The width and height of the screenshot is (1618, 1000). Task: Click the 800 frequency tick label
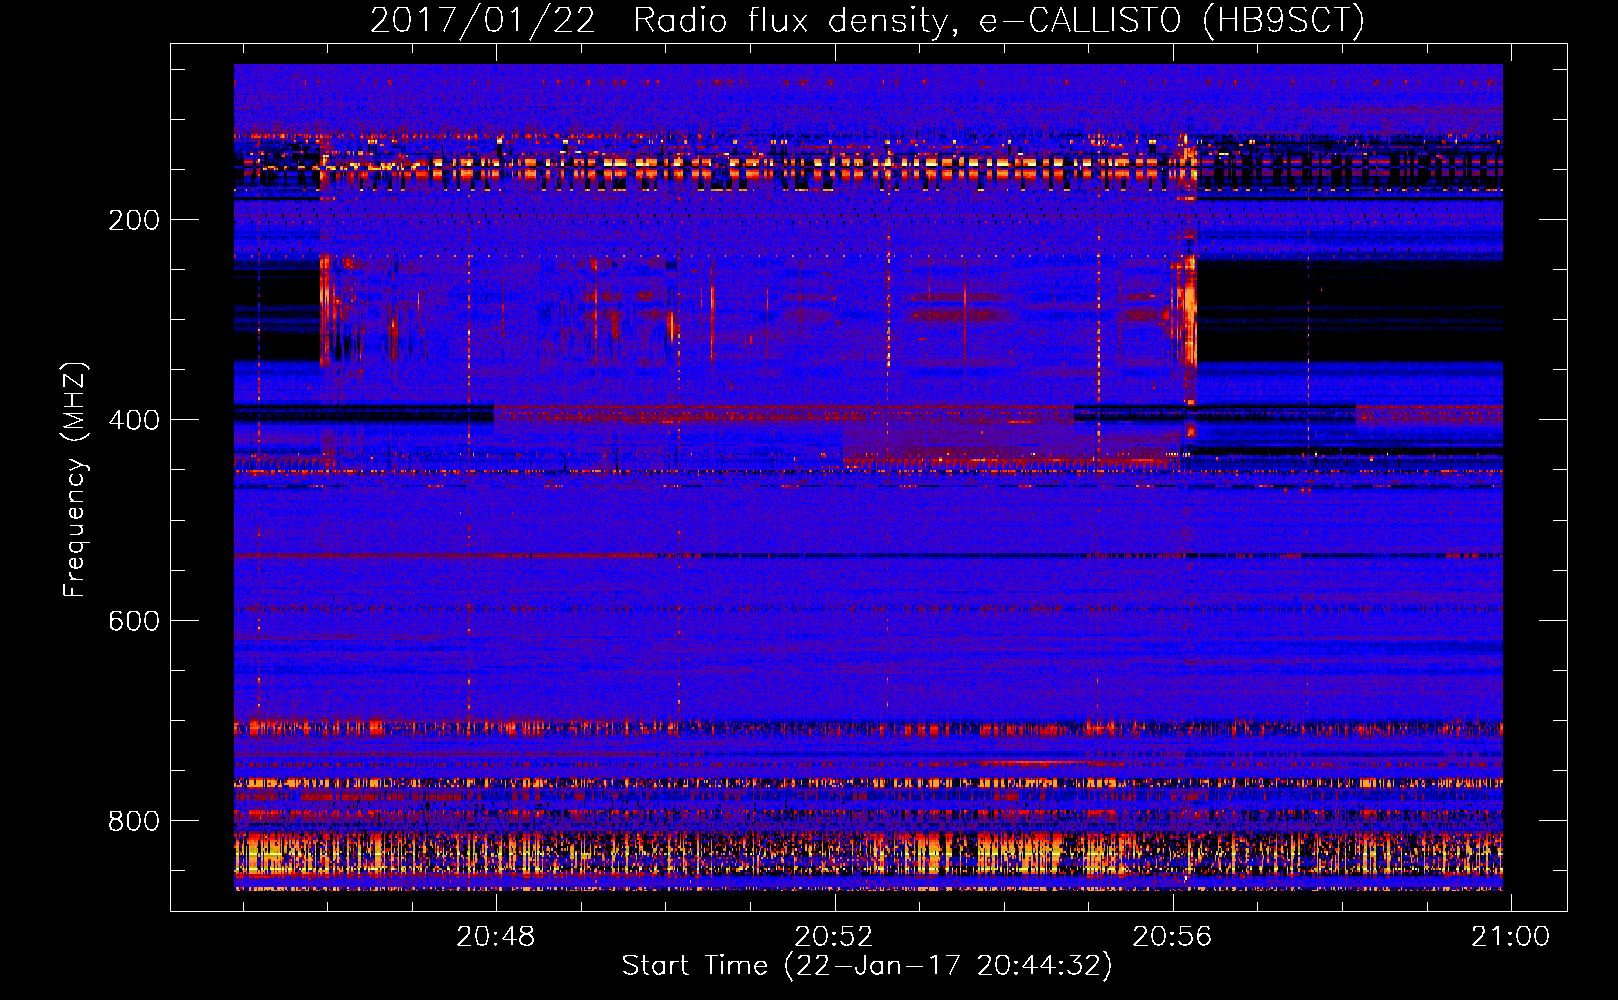[134, 821]
